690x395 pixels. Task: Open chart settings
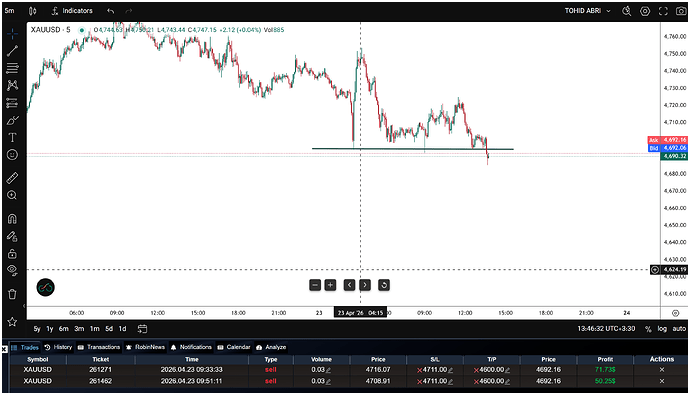click(x=645, y=11)
